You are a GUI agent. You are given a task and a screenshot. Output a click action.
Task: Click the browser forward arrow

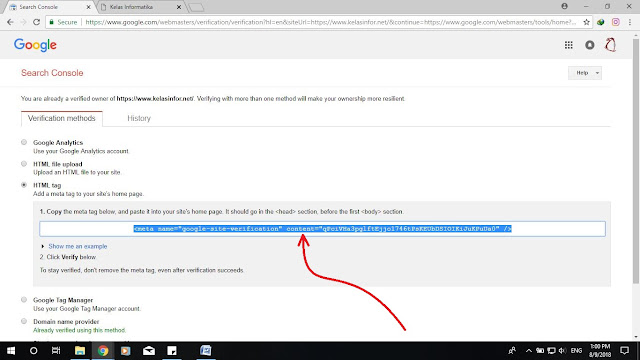click(x=23, y=22)
